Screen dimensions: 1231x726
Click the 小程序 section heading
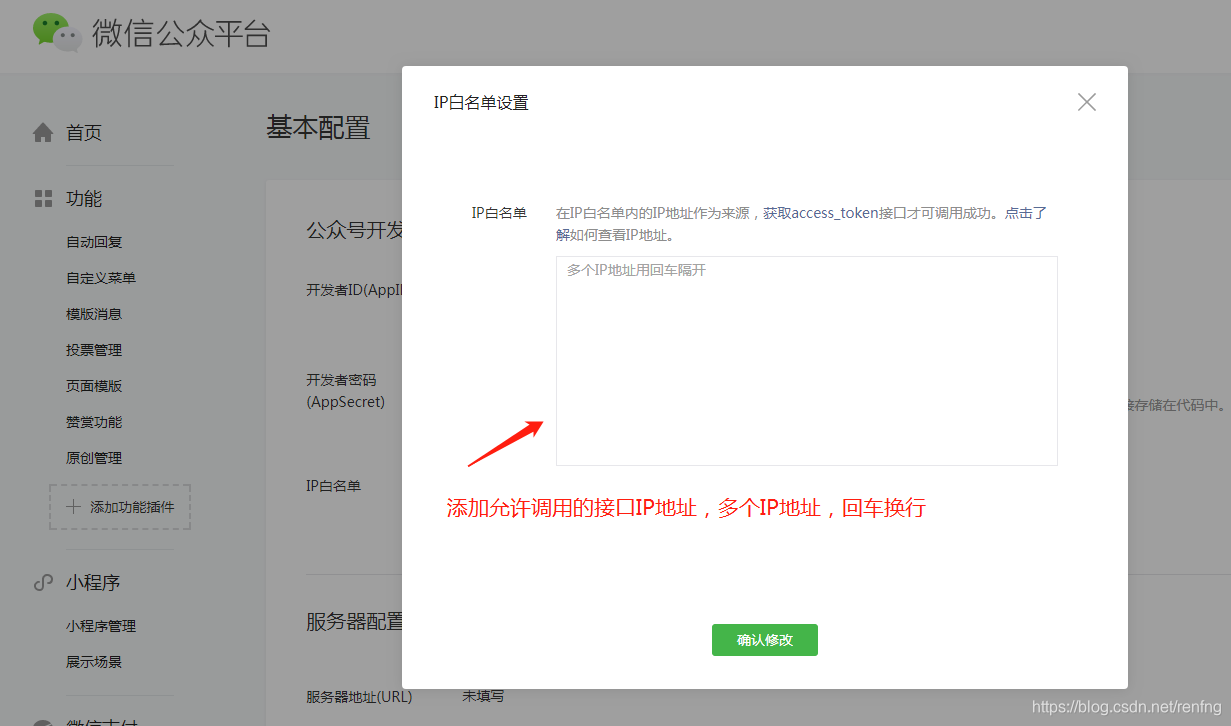coord(93,582)
